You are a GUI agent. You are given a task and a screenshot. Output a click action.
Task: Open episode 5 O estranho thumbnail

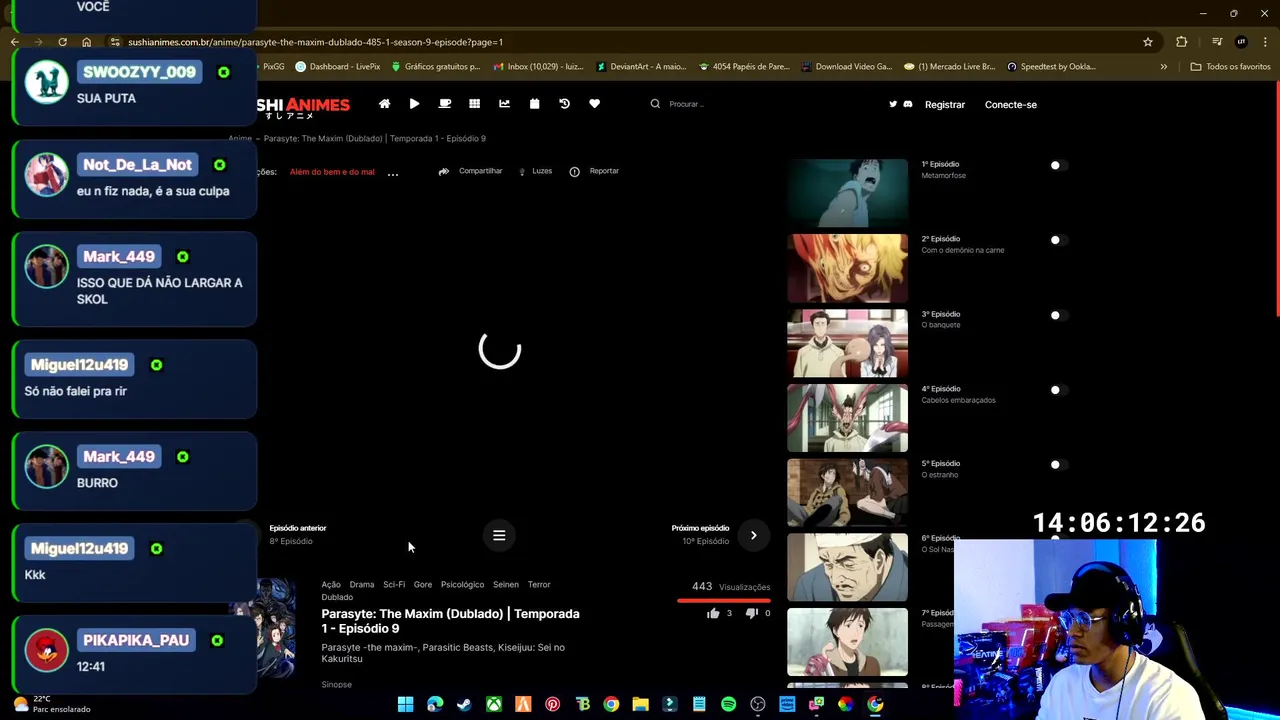[x=847, y=493]
